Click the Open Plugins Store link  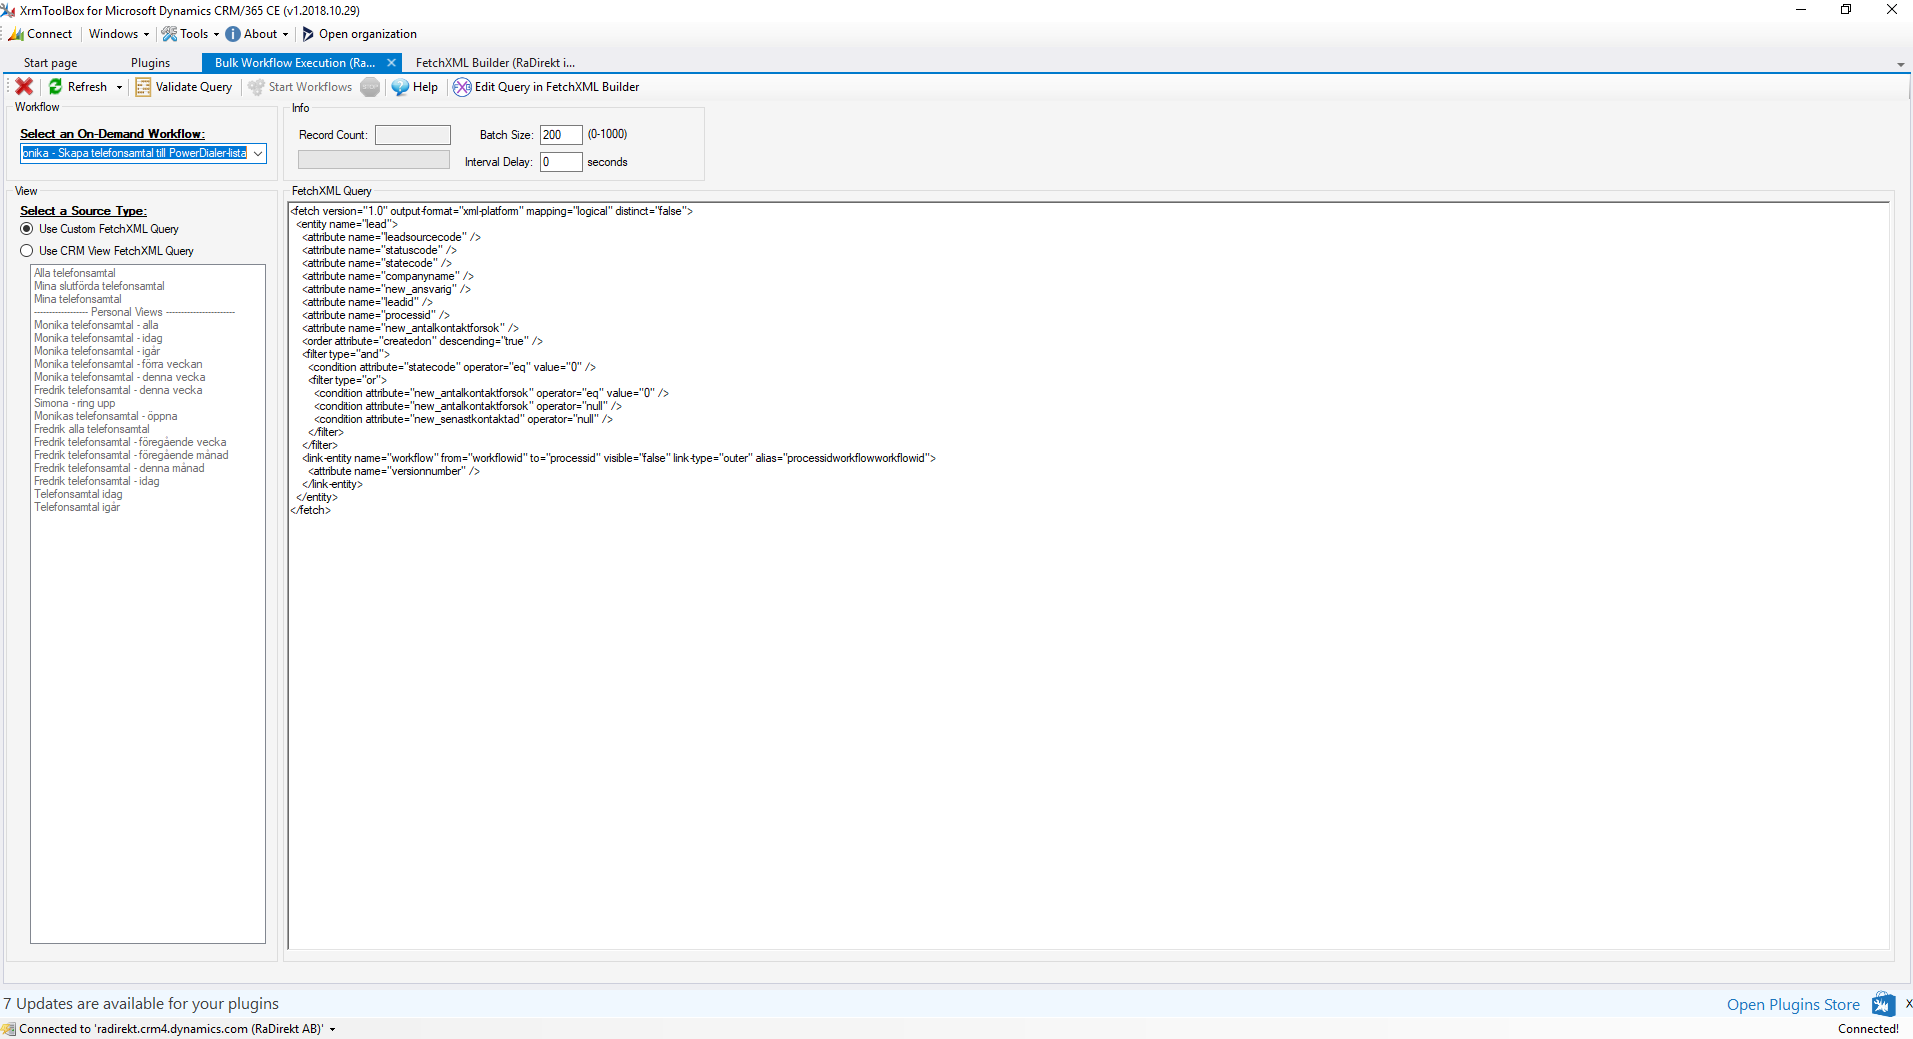(x=1792, y=1004)
